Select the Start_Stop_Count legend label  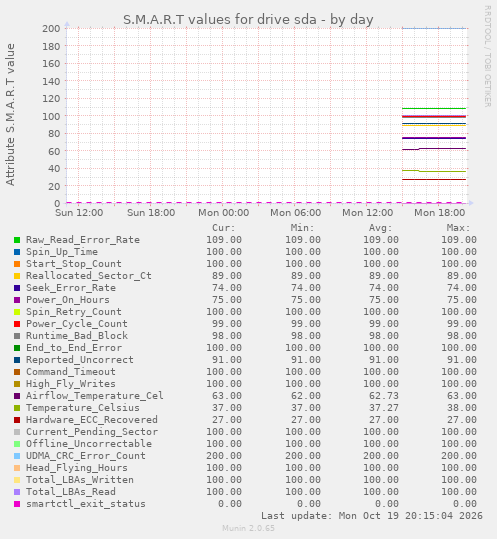click(74, 264)
